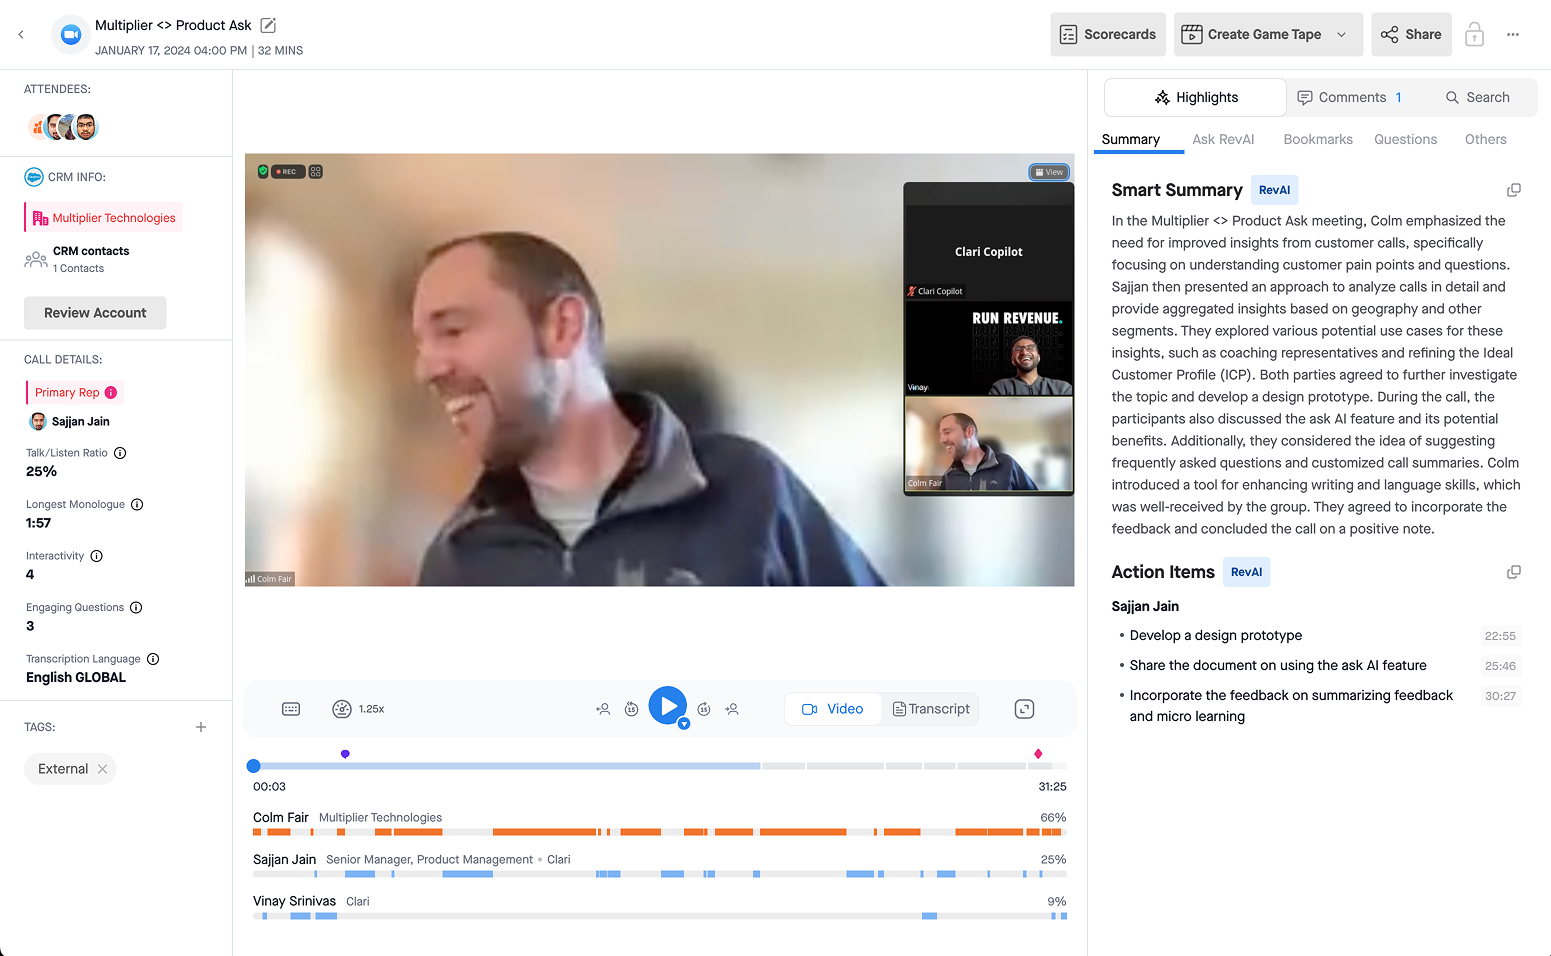Open the Search tab

(1477, 97)
